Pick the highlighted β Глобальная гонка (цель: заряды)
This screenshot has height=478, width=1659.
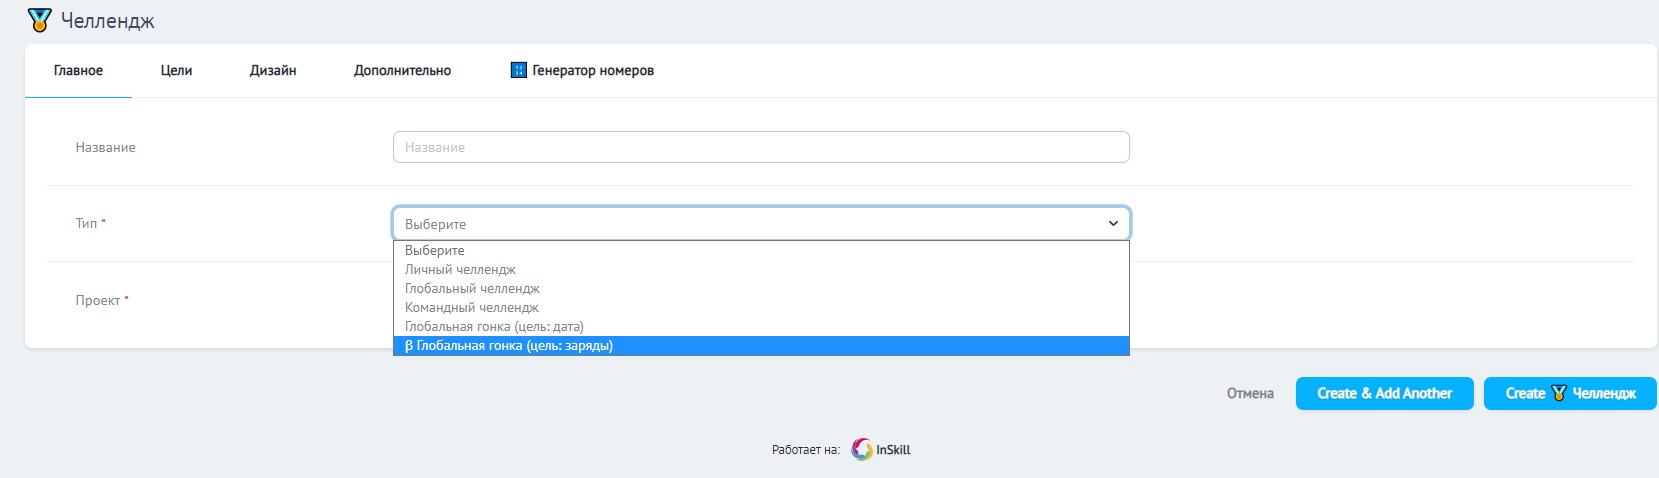click(509, 346)
